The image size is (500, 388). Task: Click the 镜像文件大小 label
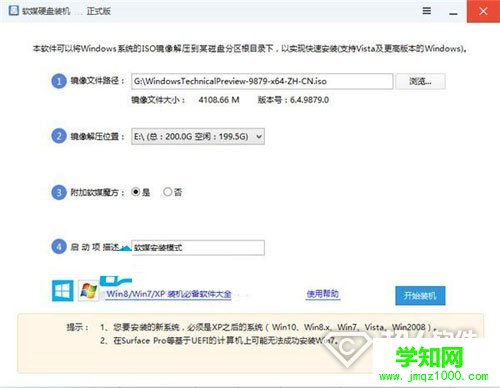tap(158, 100)
